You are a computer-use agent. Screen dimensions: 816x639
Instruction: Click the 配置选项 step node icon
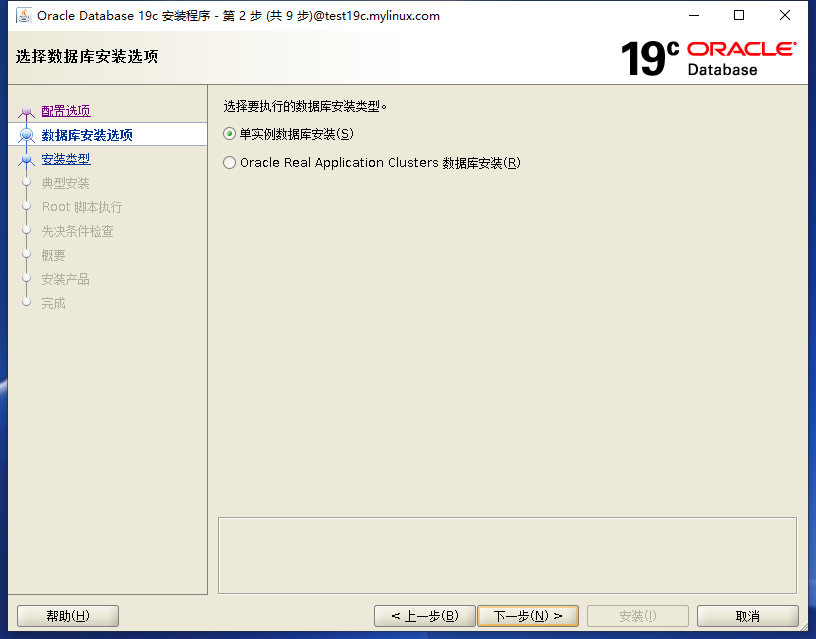tap(27, 111)
